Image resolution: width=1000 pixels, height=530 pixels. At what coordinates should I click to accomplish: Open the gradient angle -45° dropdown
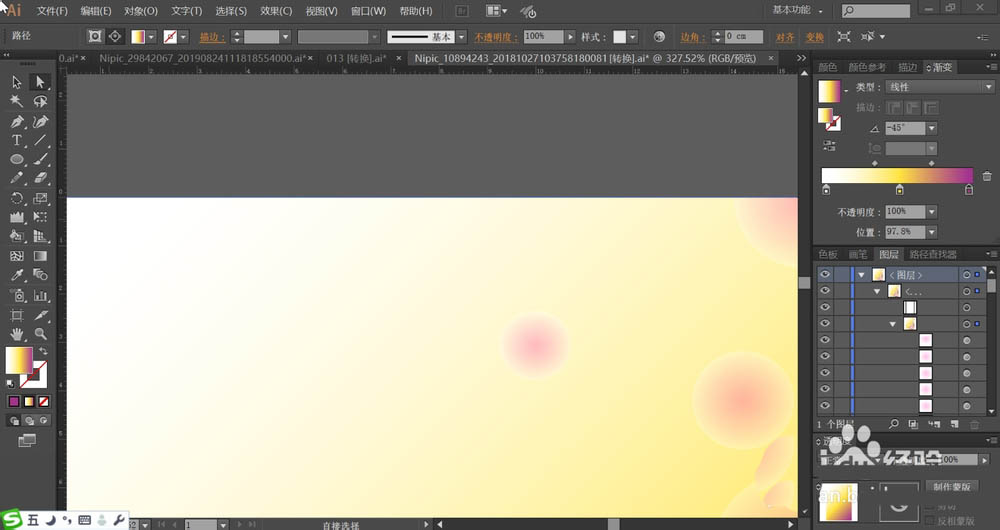tap(932, 128)
